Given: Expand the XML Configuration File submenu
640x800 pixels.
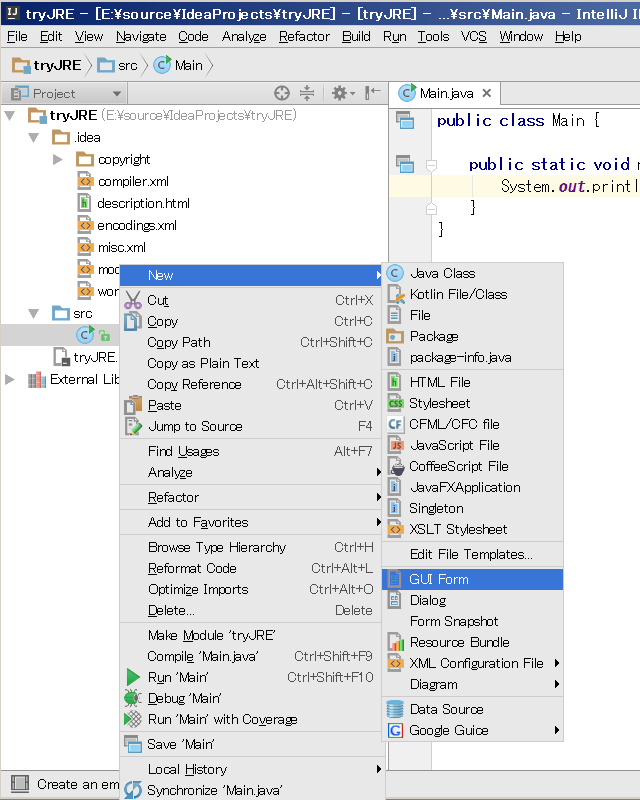Looking at the screenshot, I should point(557,663).
